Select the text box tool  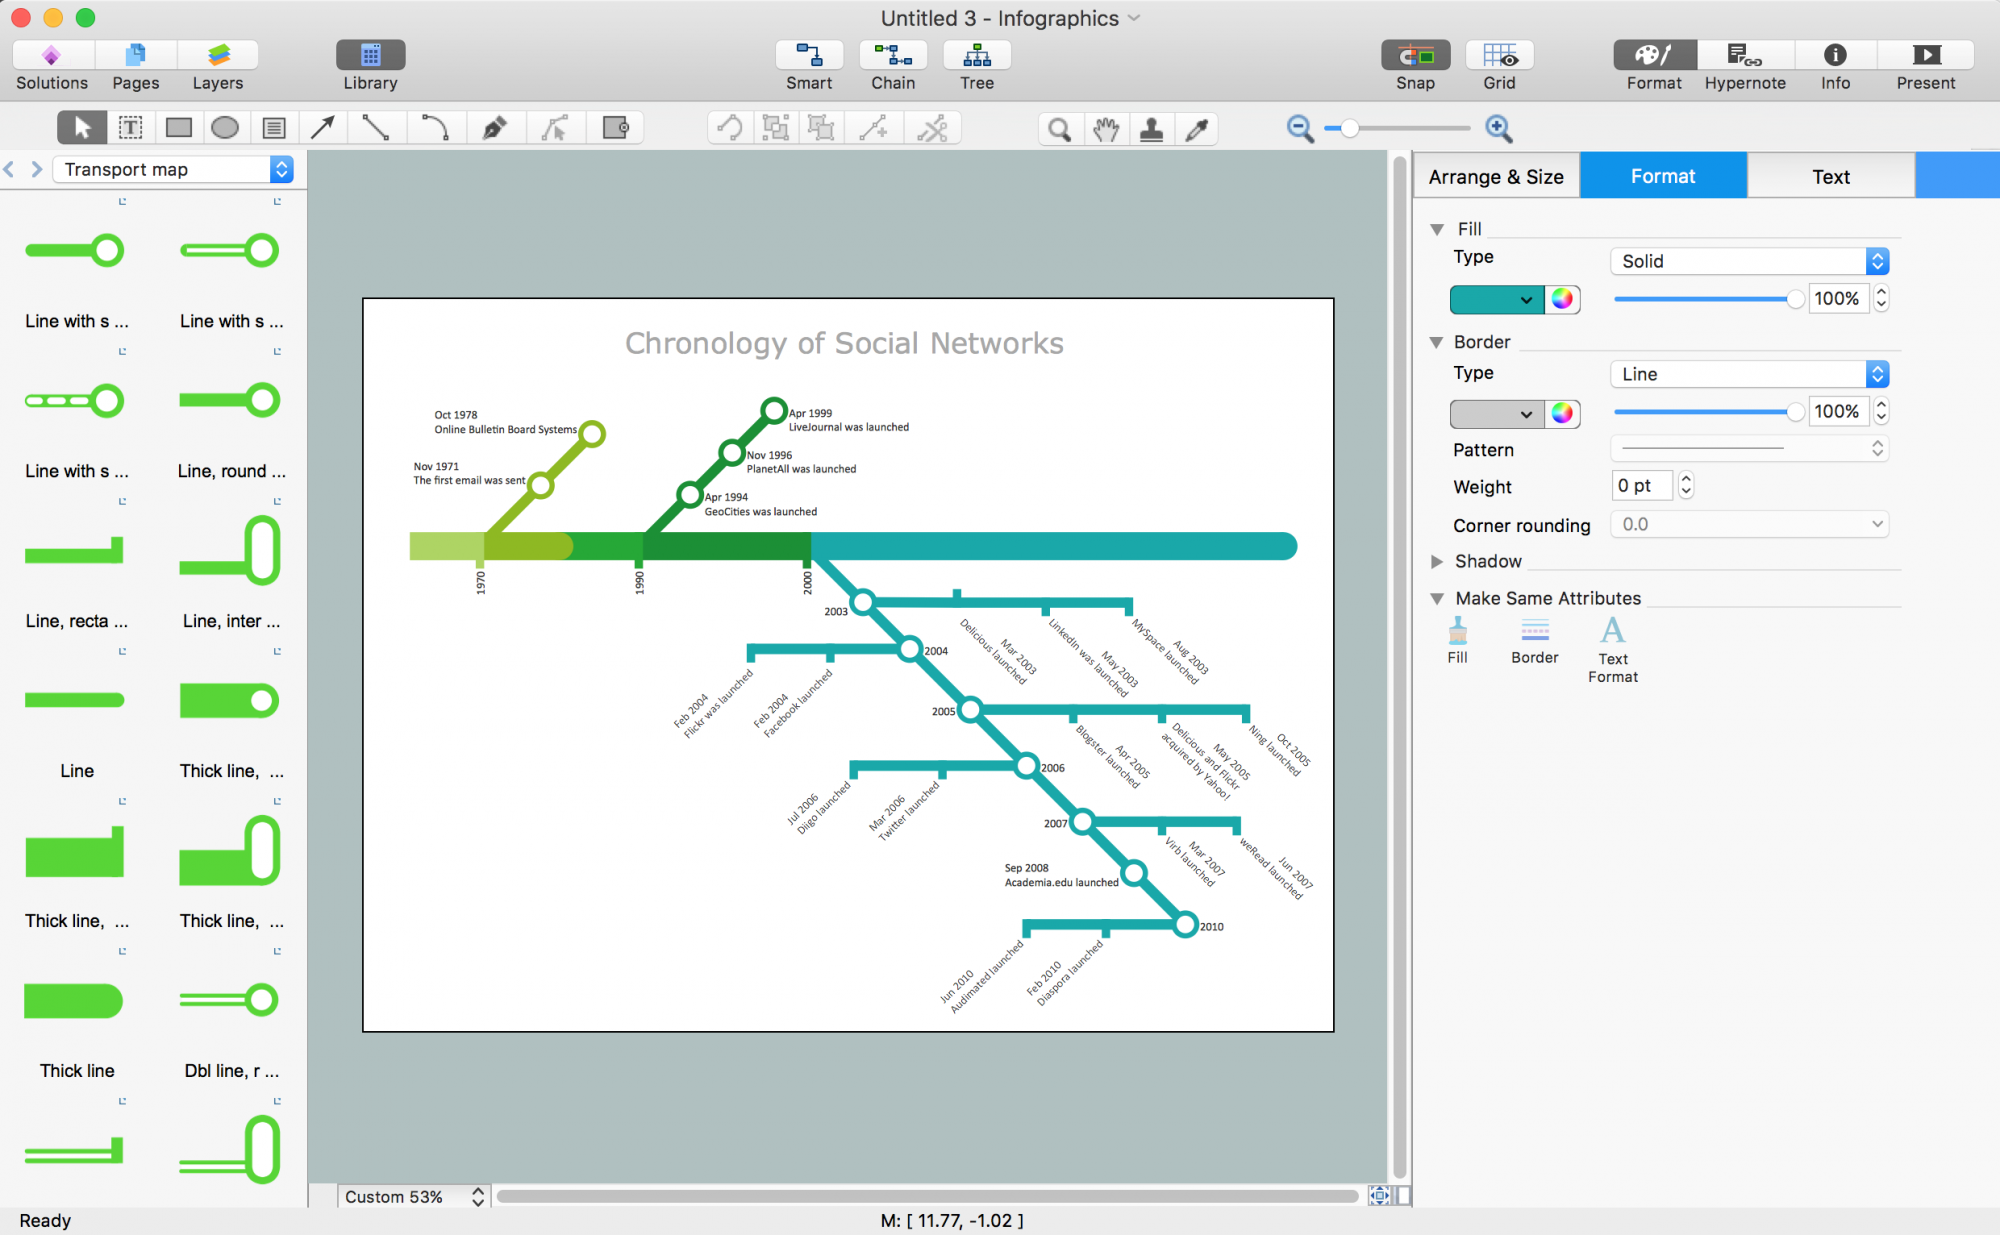[x=130, y=128]
